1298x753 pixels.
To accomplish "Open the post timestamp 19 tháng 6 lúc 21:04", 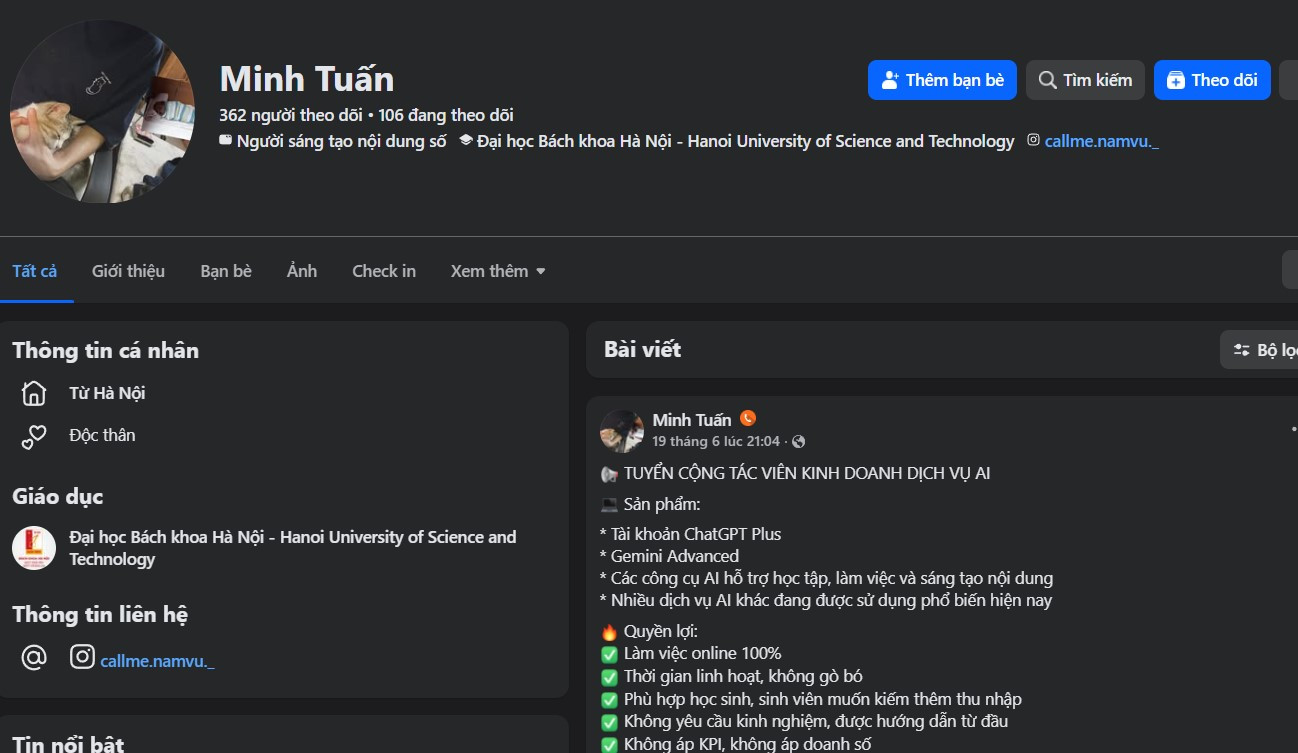I will tap(716, 441).
